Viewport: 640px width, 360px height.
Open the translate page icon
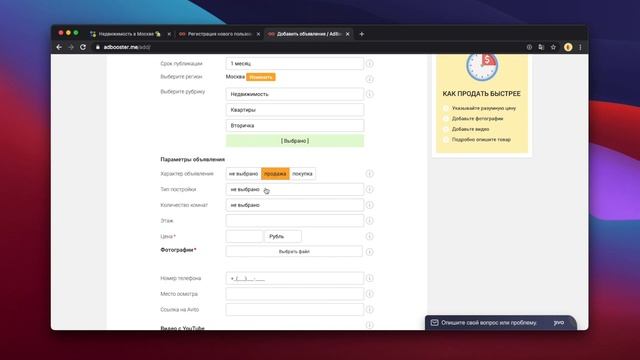(x=541, y=47)
